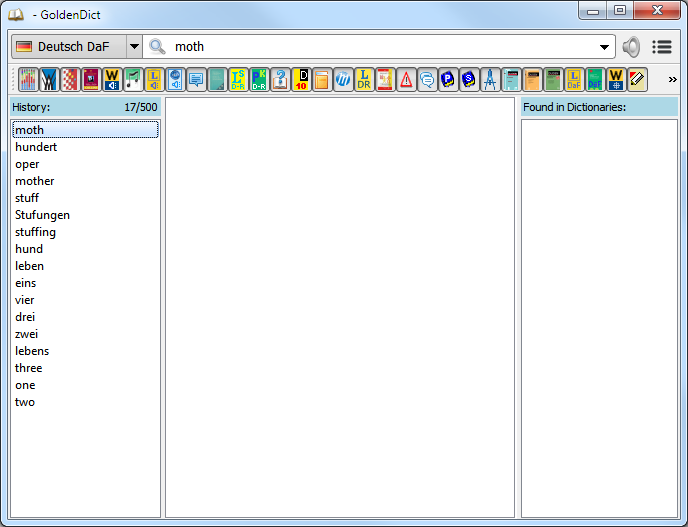Select history entry mother
Viewport: 688px width, 527px height.
86,181
